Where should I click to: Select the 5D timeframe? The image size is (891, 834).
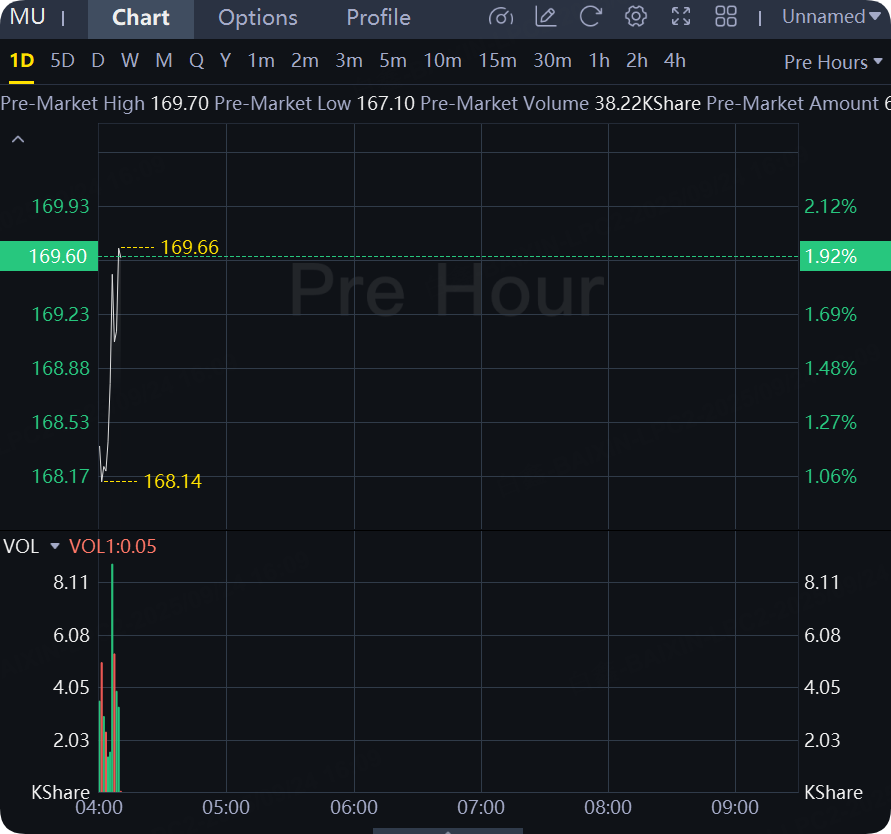click(63, 60)
